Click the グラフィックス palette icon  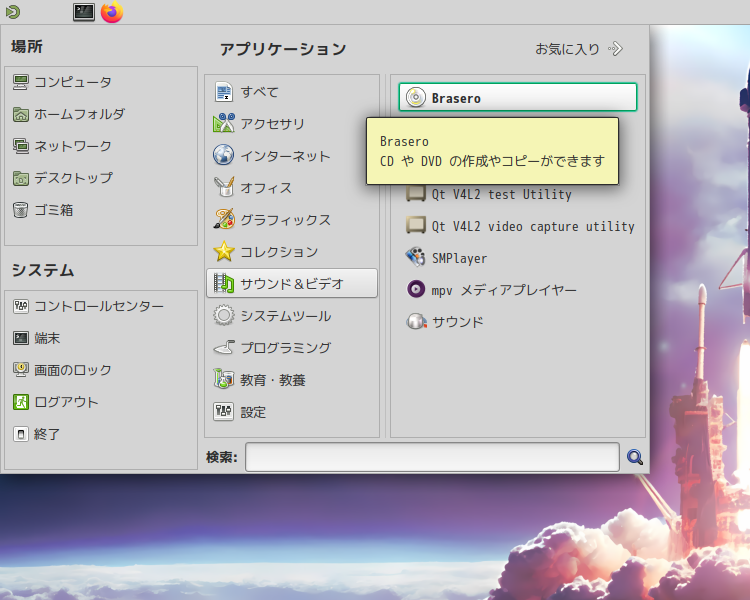point(223,220)
